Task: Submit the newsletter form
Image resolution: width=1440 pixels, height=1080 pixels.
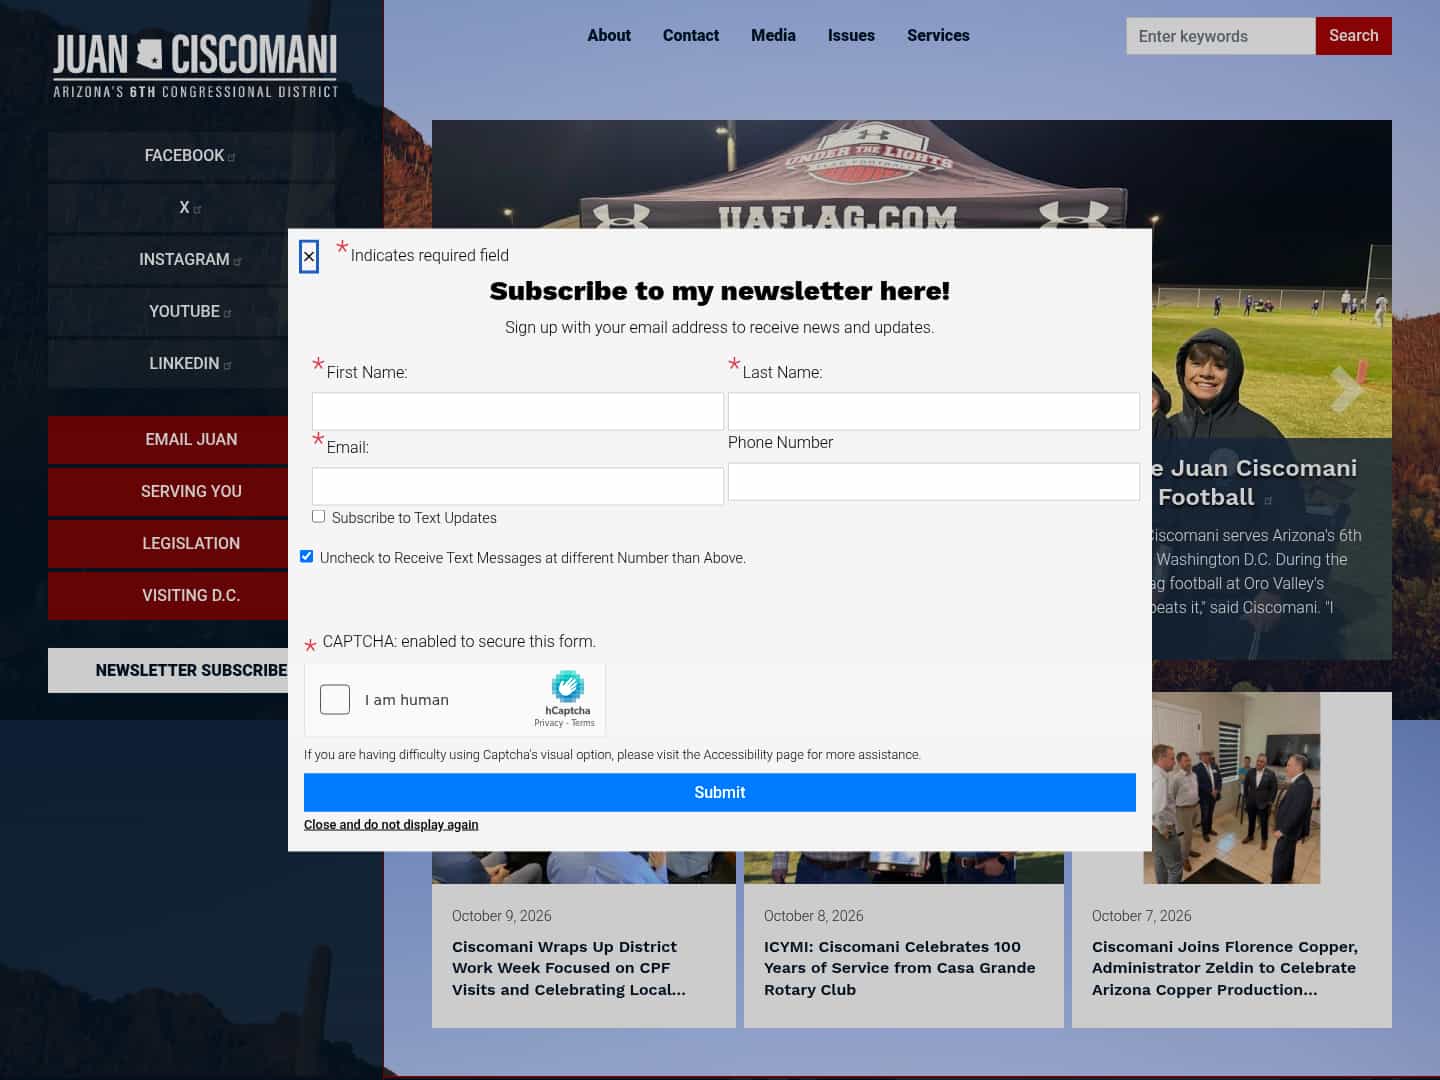Action: pyautogui.click(x=720, y=792)
